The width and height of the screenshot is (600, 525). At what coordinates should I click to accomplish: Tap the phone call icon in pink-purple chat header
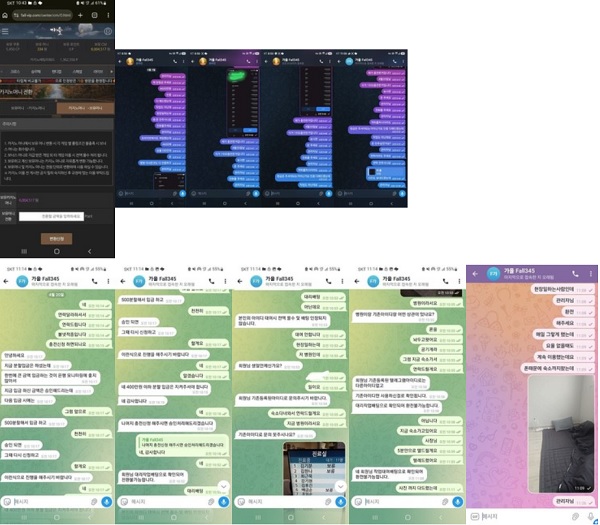click(575, 274)
